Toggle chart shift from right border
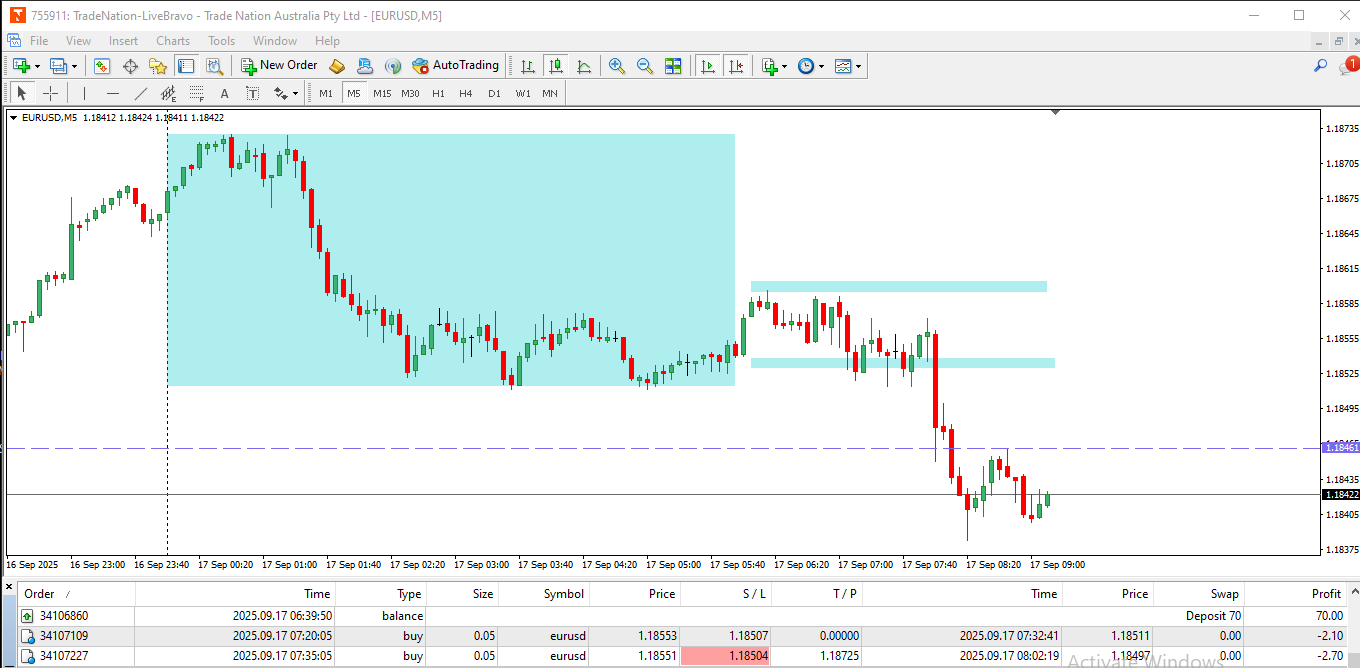The image size is (1360, 668). (x=736, y=66)
